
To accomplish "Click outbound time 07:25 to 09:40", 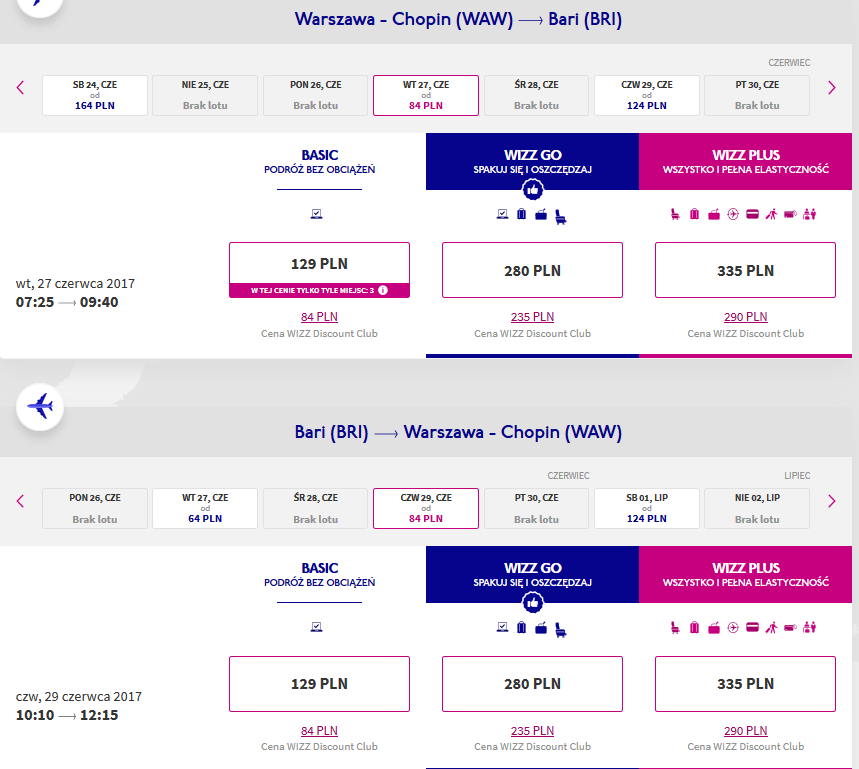I will tap(67, 302).
